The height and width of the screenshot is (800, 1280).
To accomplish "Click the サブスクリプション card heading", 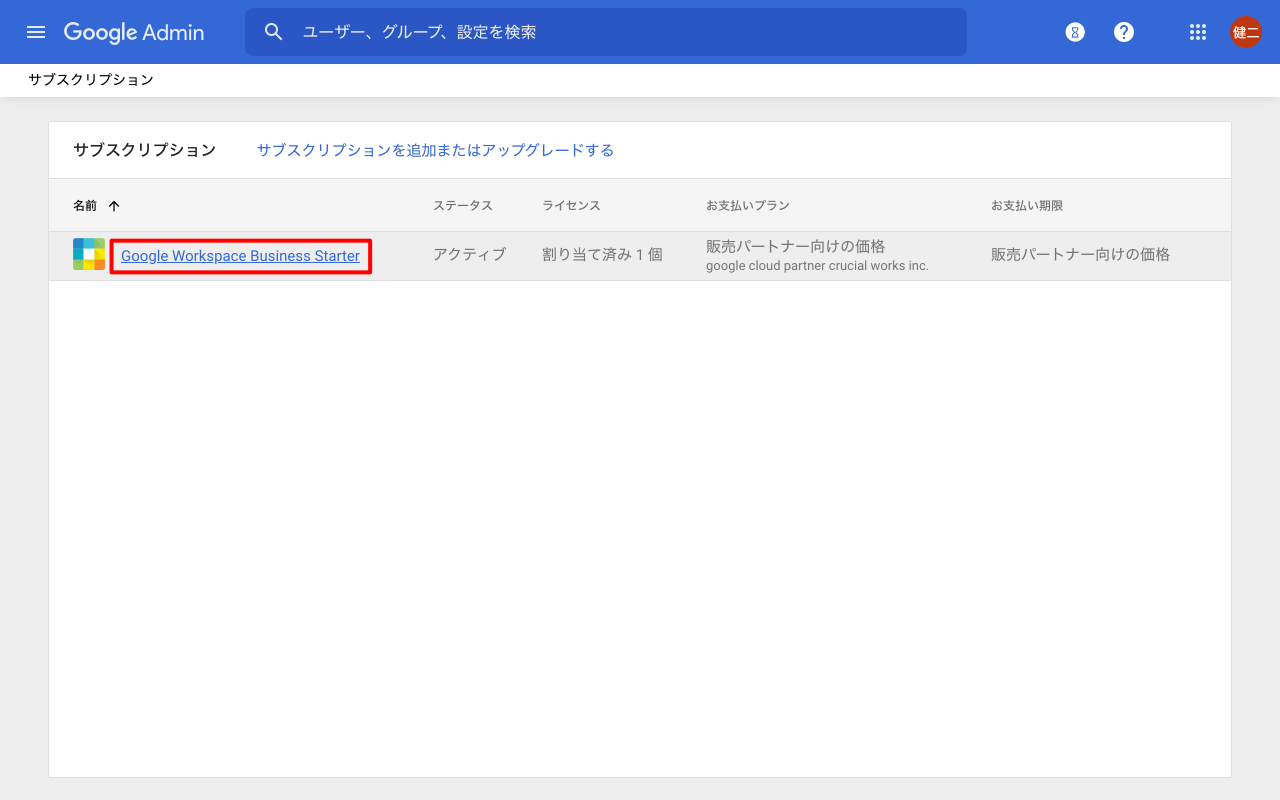I will coord(145,150).
